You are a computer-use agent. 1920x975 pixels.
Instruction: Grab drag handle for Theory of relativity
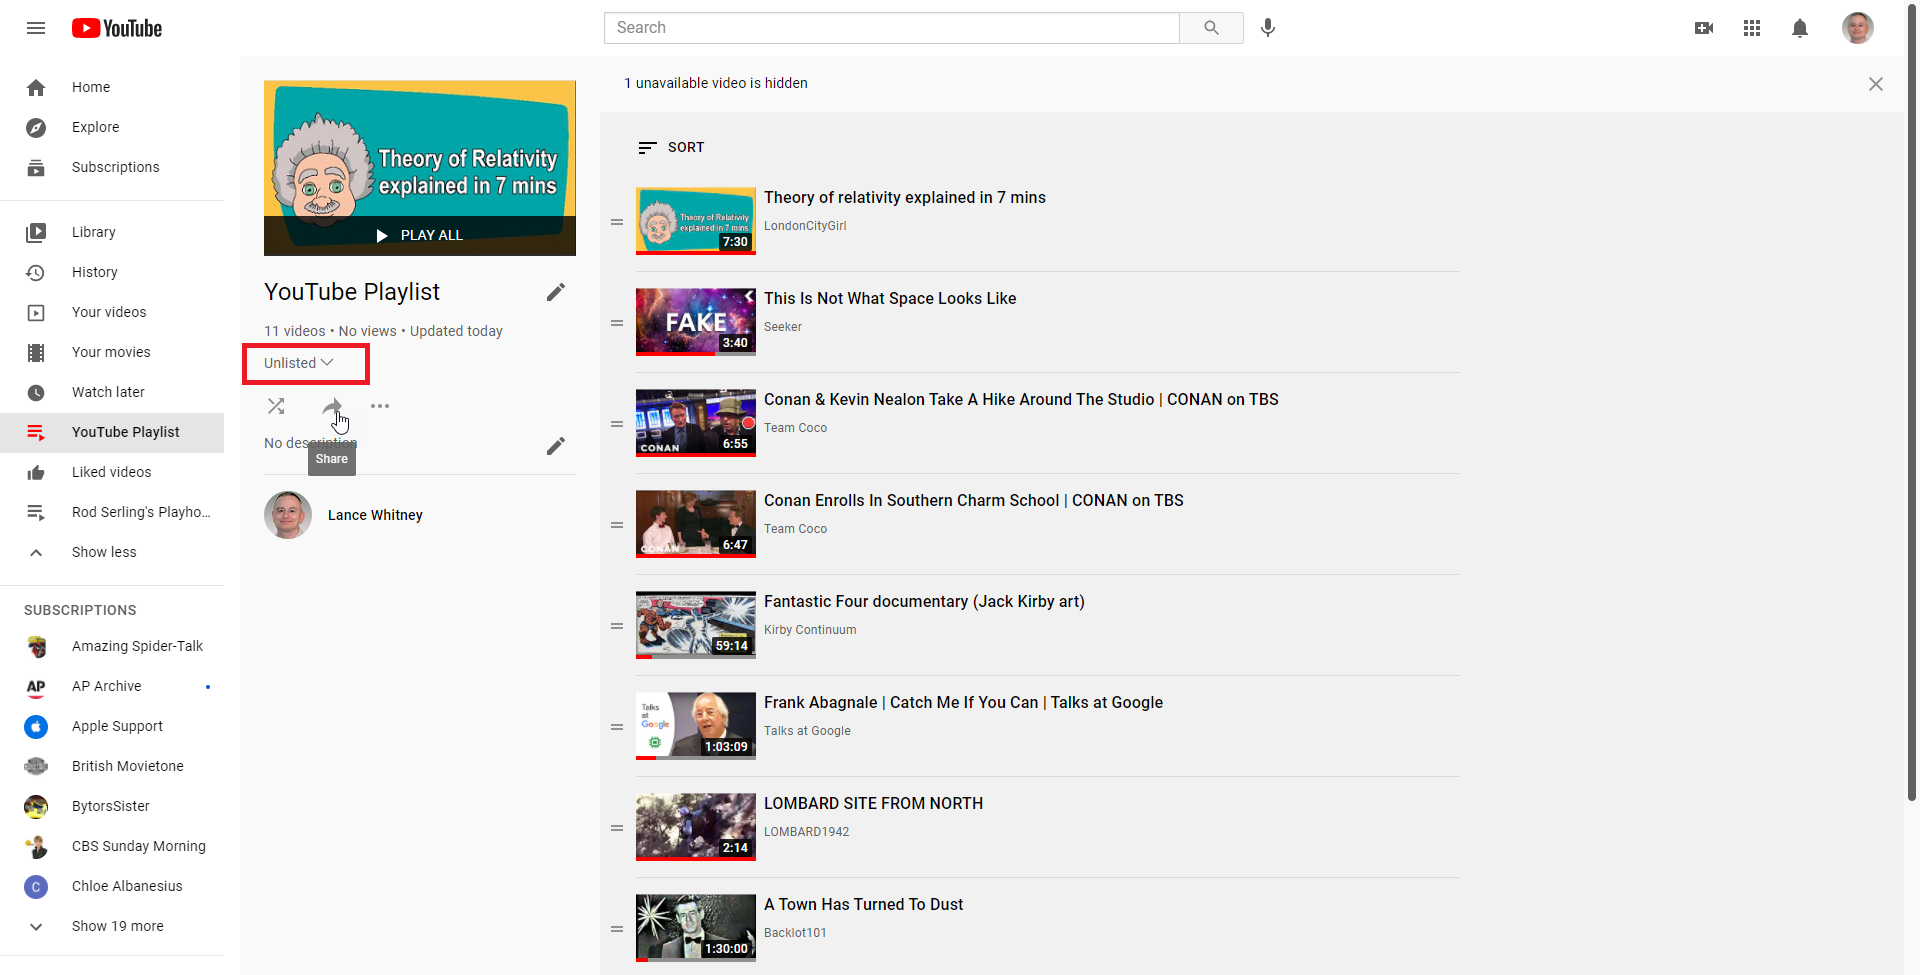[x=617, y=222]
